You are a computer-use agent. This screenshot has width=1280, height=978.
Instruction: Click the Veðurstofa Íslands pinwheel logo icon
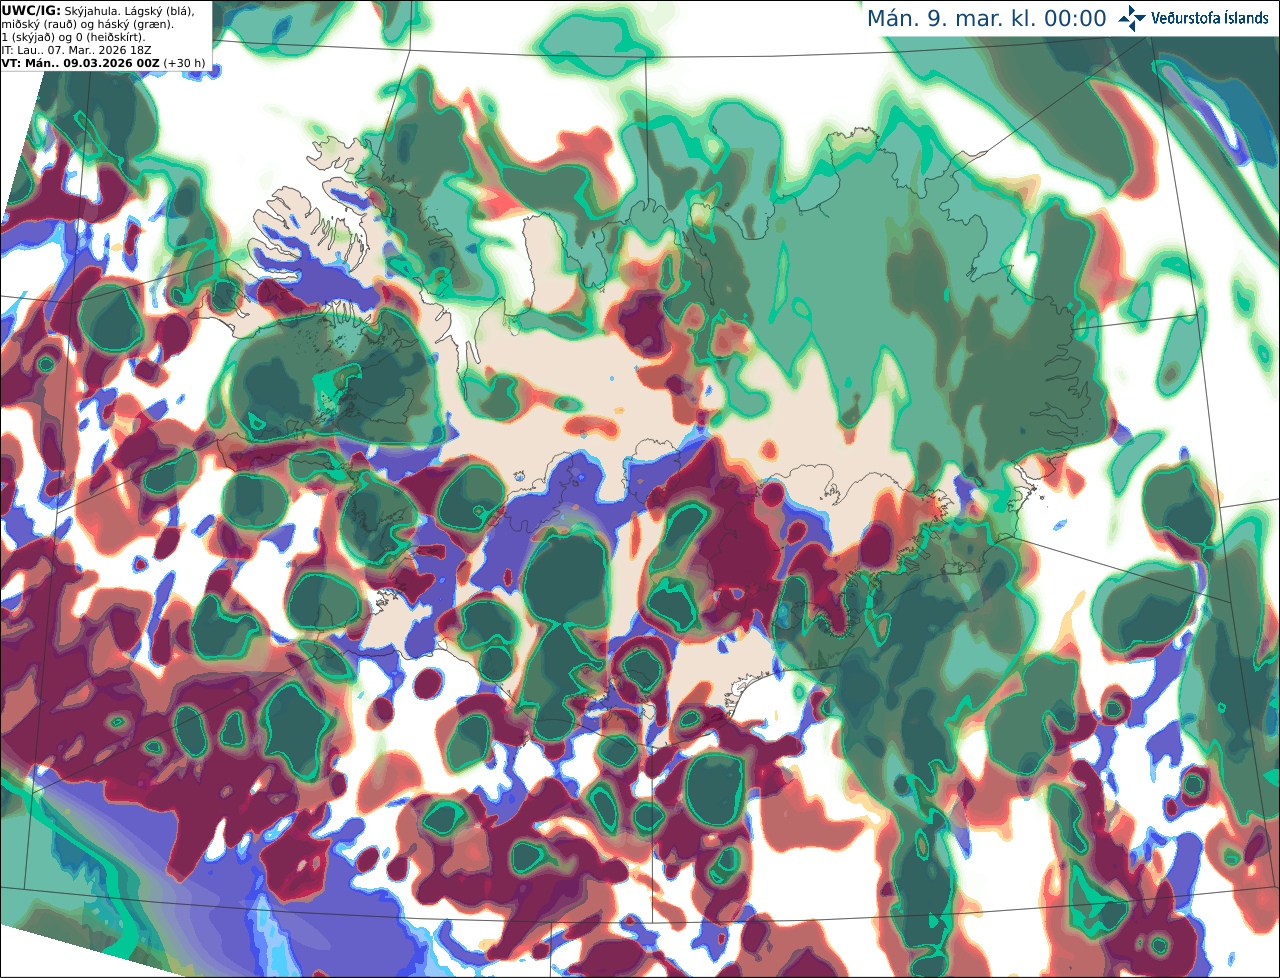1132,18
